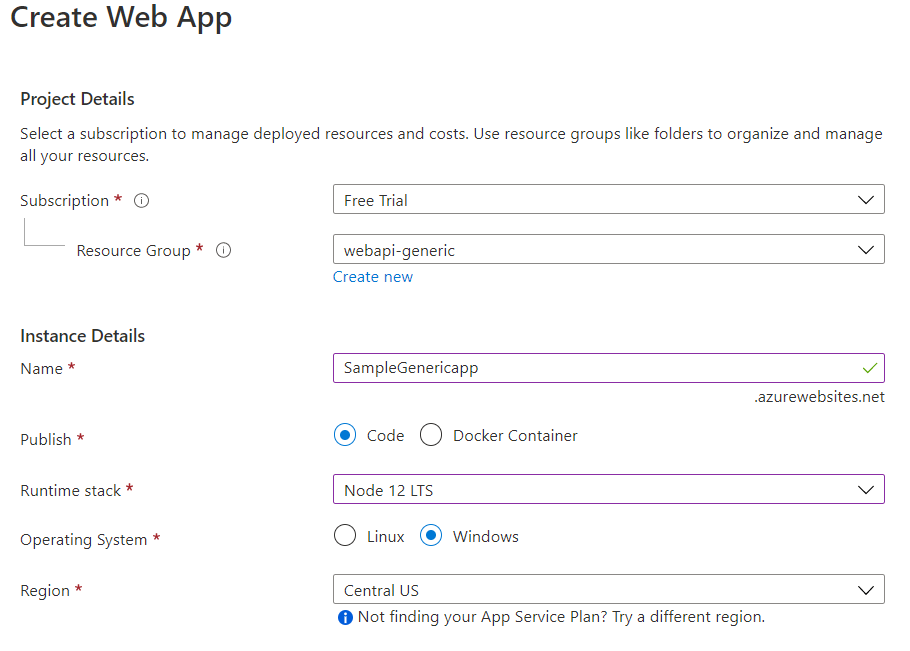This screenshot has height=651, width=910.
Task: Click the 'Not finding your App Service Plan' message
Action: click(561, 617)
